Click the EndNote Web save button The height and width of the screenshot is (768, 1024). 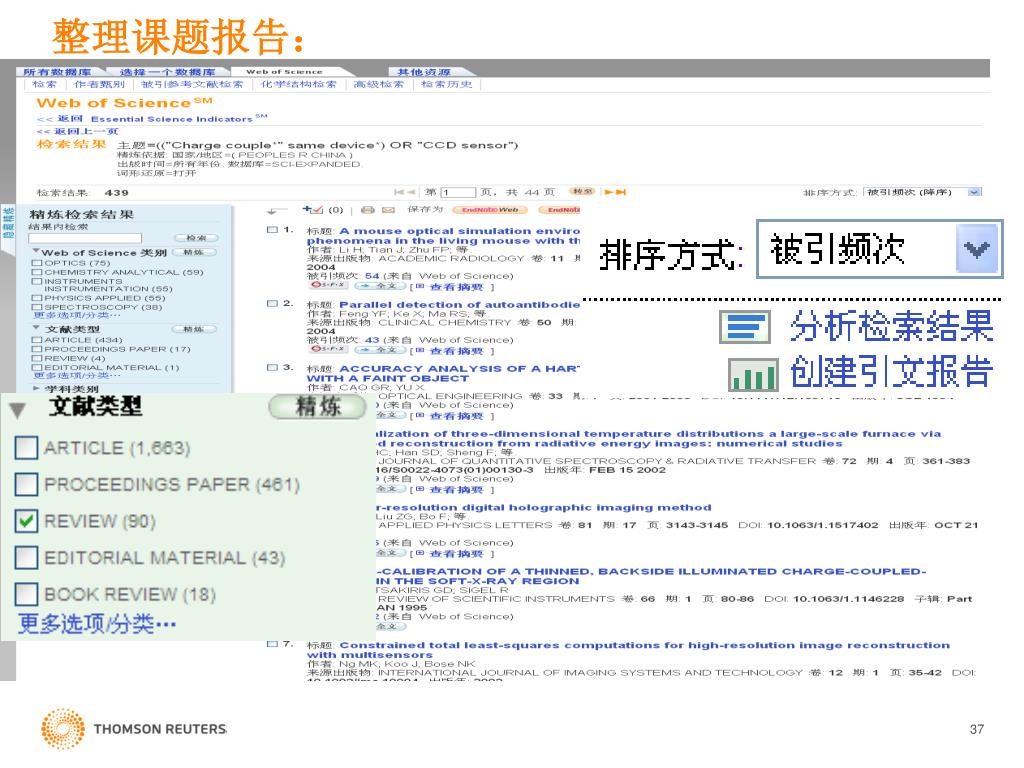[490, 210]
